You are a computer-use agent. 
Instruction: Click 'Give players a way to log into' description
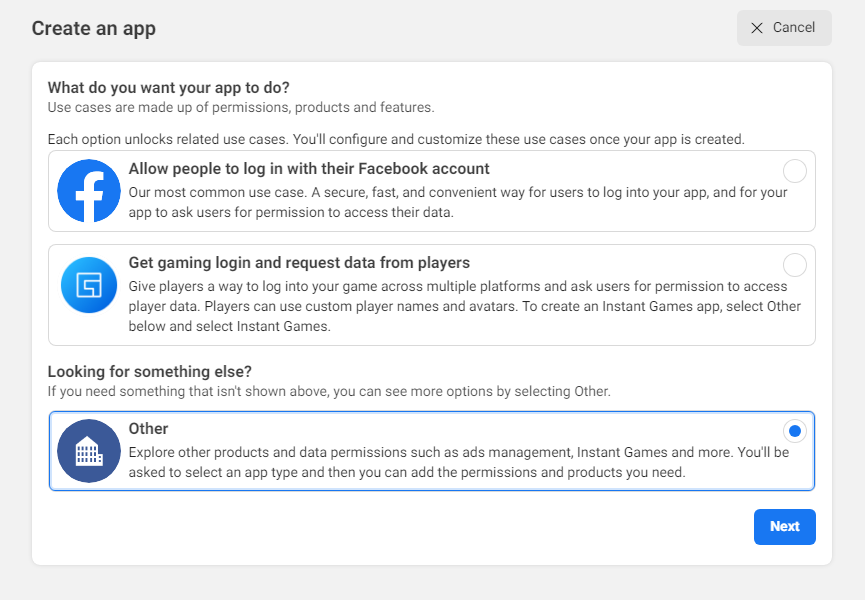click(x=464, y=306)
